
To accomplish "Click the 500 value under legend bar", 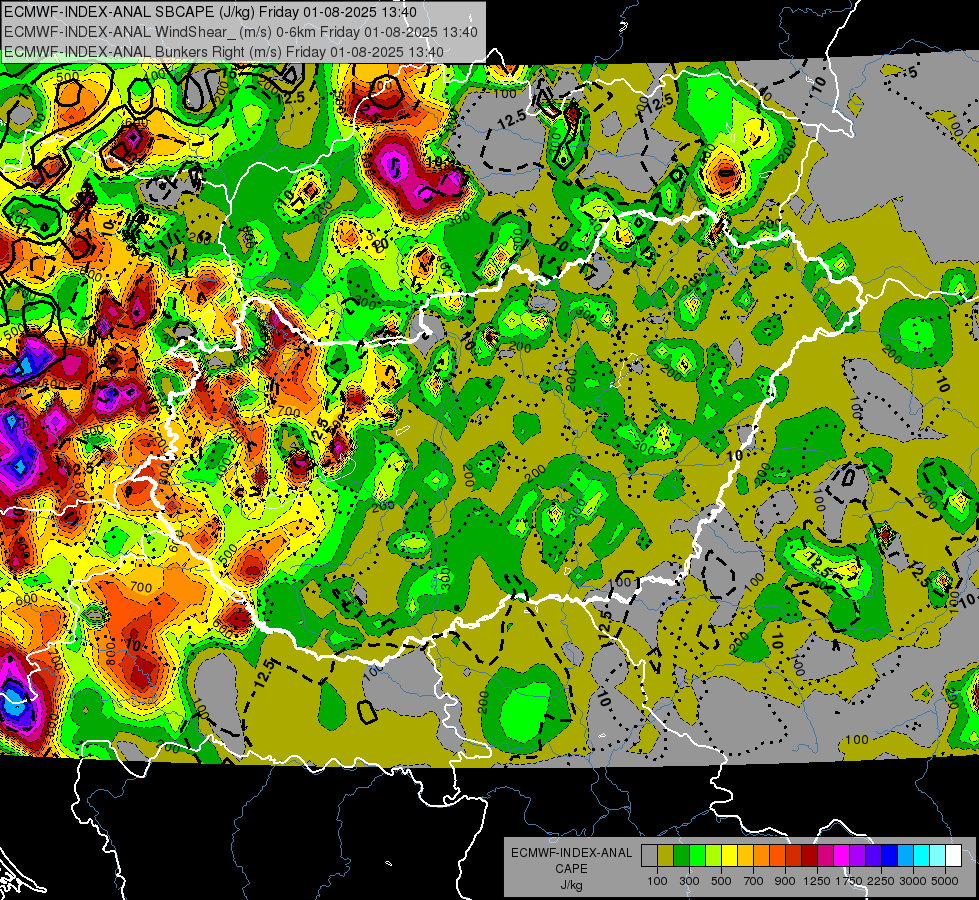I will 721,881.
